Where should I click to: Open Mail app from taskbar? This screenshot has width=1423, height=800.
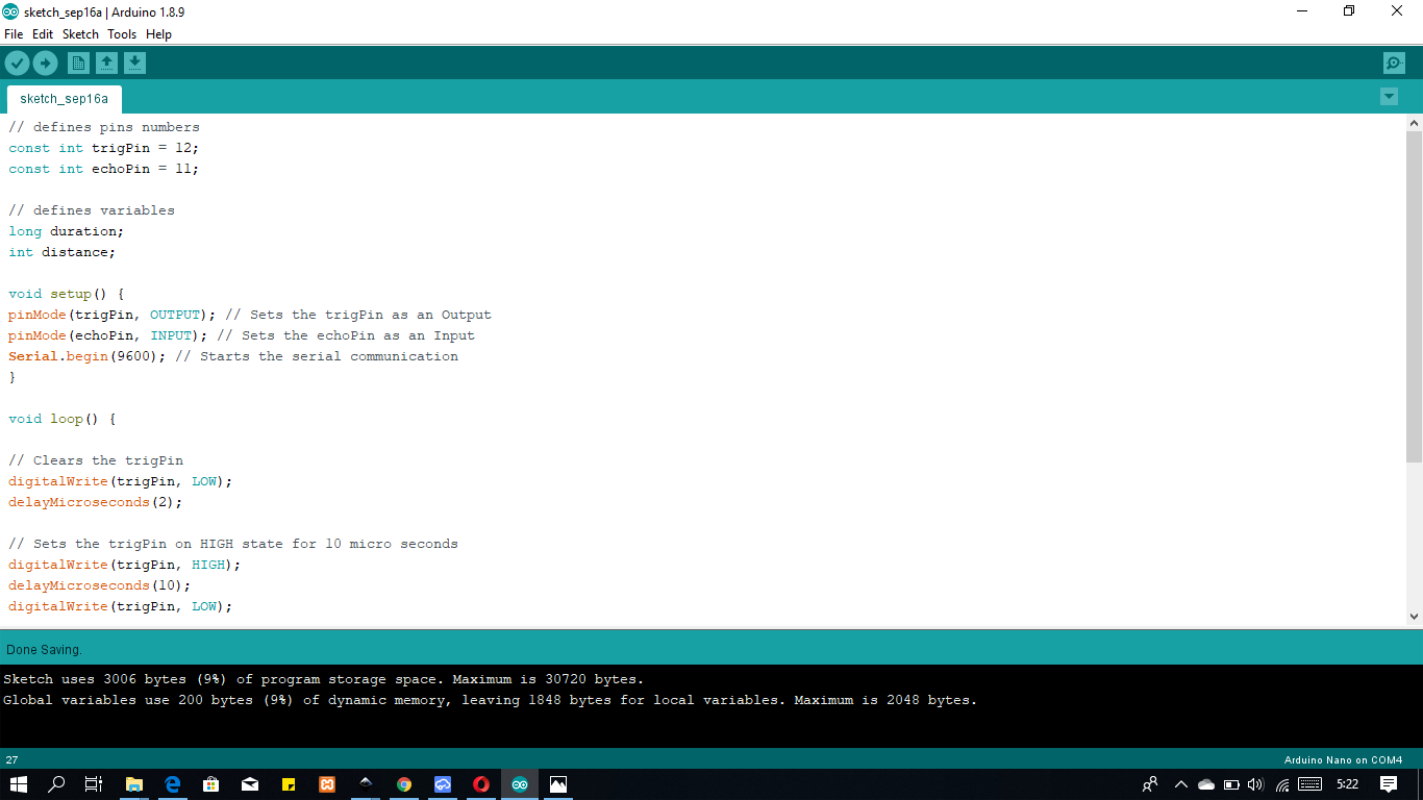click(250, 785)
